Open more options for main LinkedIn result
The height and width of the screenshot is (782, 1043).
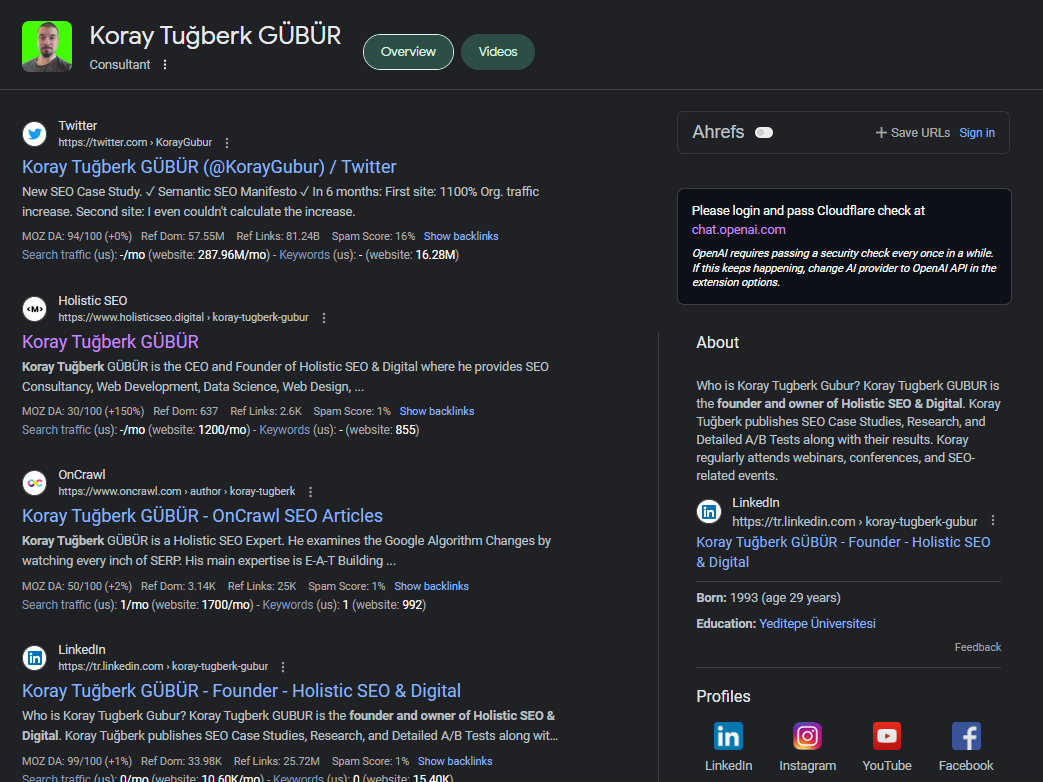(x=283, y=667)
